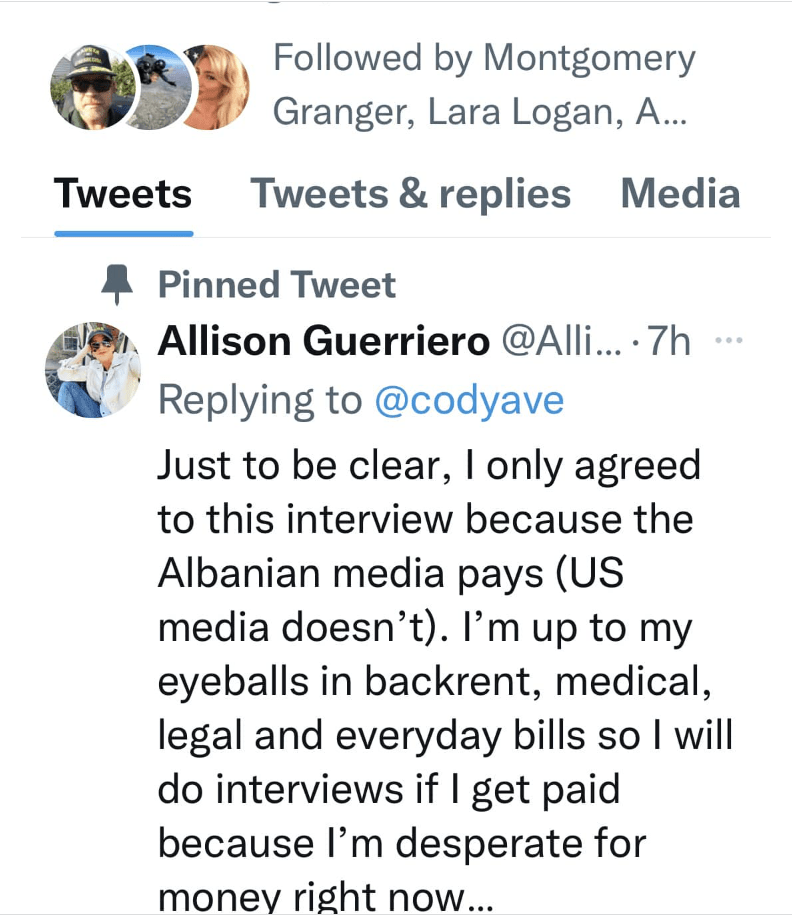Select the blonde woman's follower avatar
792x915 pixels.
(x=216, y=87)
